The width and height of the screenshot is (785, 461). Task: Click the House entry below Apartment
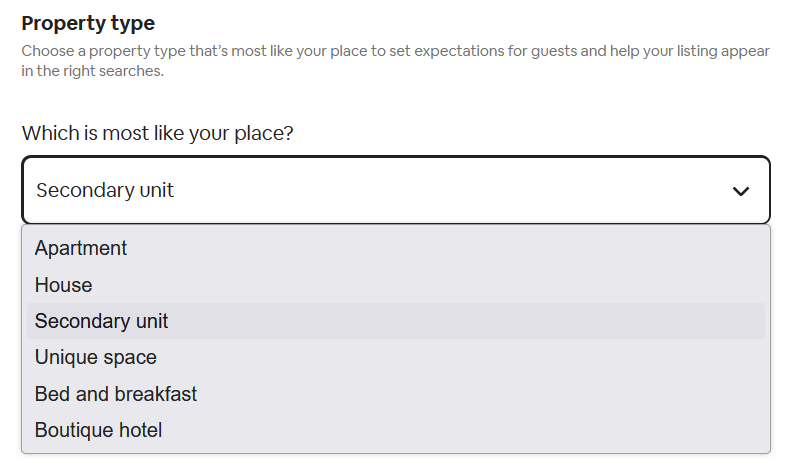(x=63, y=285)
